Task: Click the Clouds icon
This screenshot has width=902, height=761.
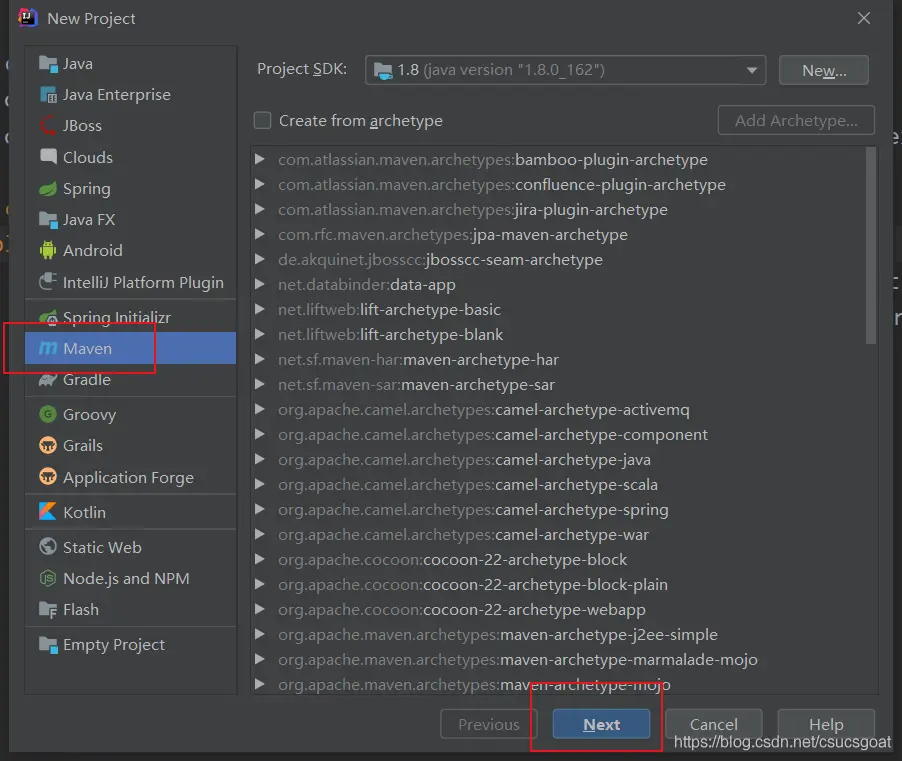Action: point(48,157)
